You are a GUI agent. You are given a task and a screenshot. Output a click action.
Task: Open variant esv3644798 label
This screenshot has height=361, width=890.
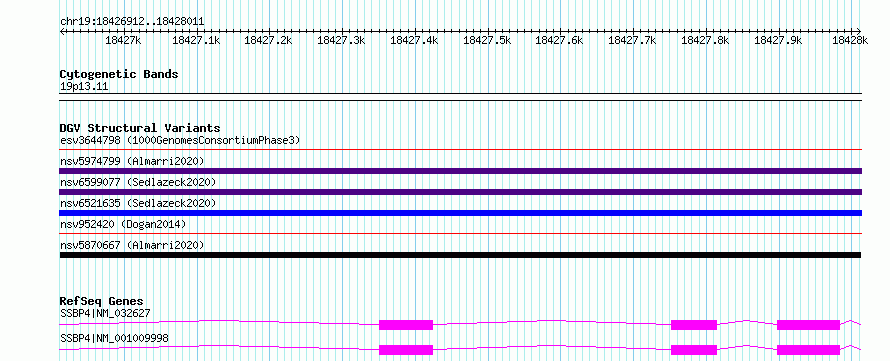point(180,140)
